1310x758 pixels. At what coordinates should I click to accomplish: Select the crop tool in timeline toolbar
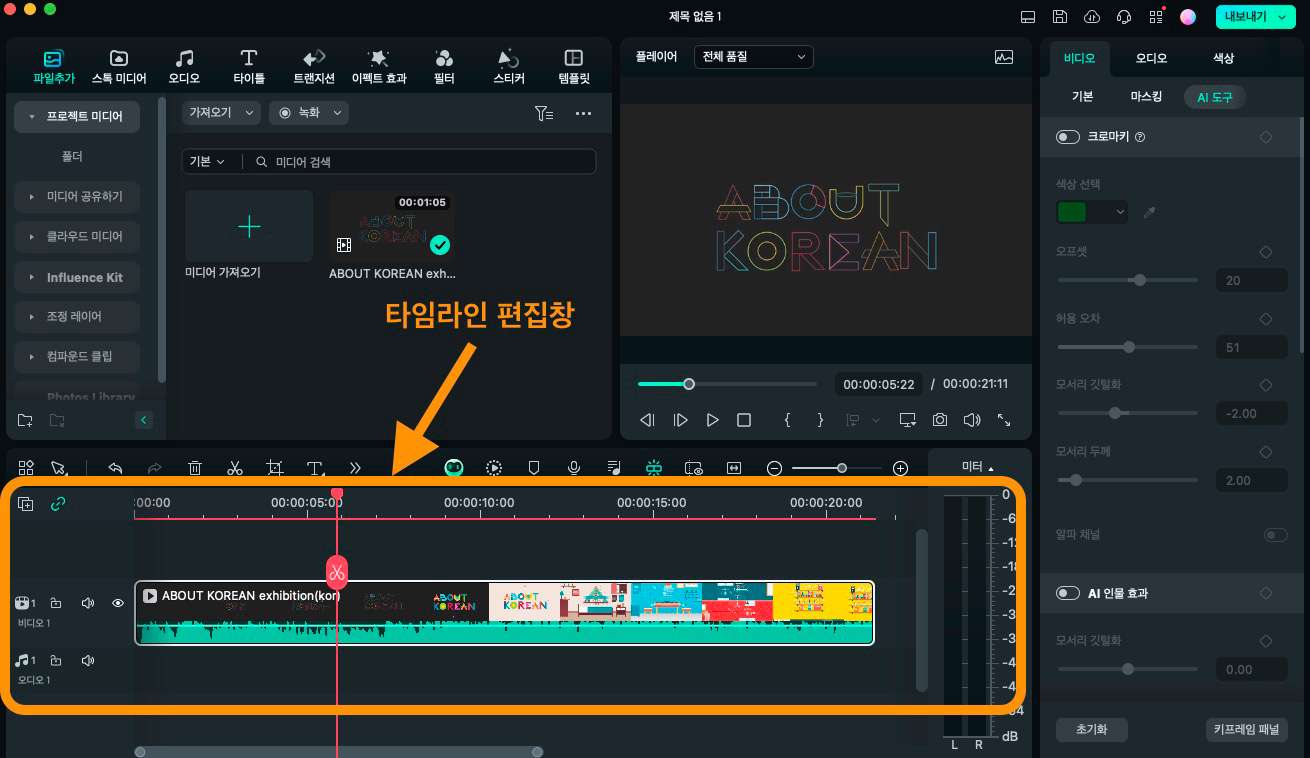click(x=275, y=467)
